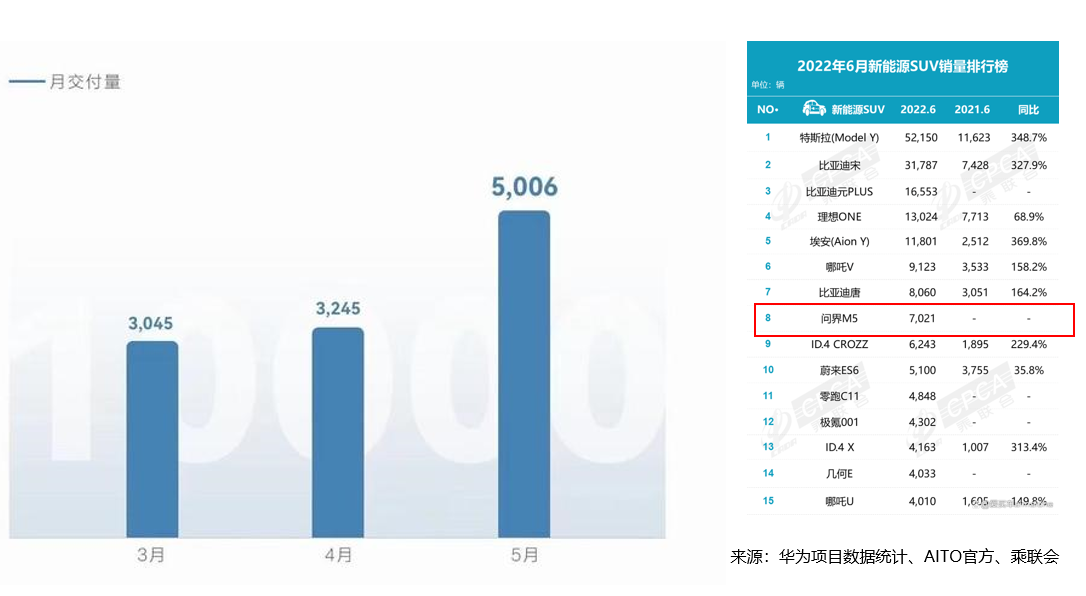Select the 4,848 sales figure
Screen dimensions: 1086x596
(x=923, y=396)
